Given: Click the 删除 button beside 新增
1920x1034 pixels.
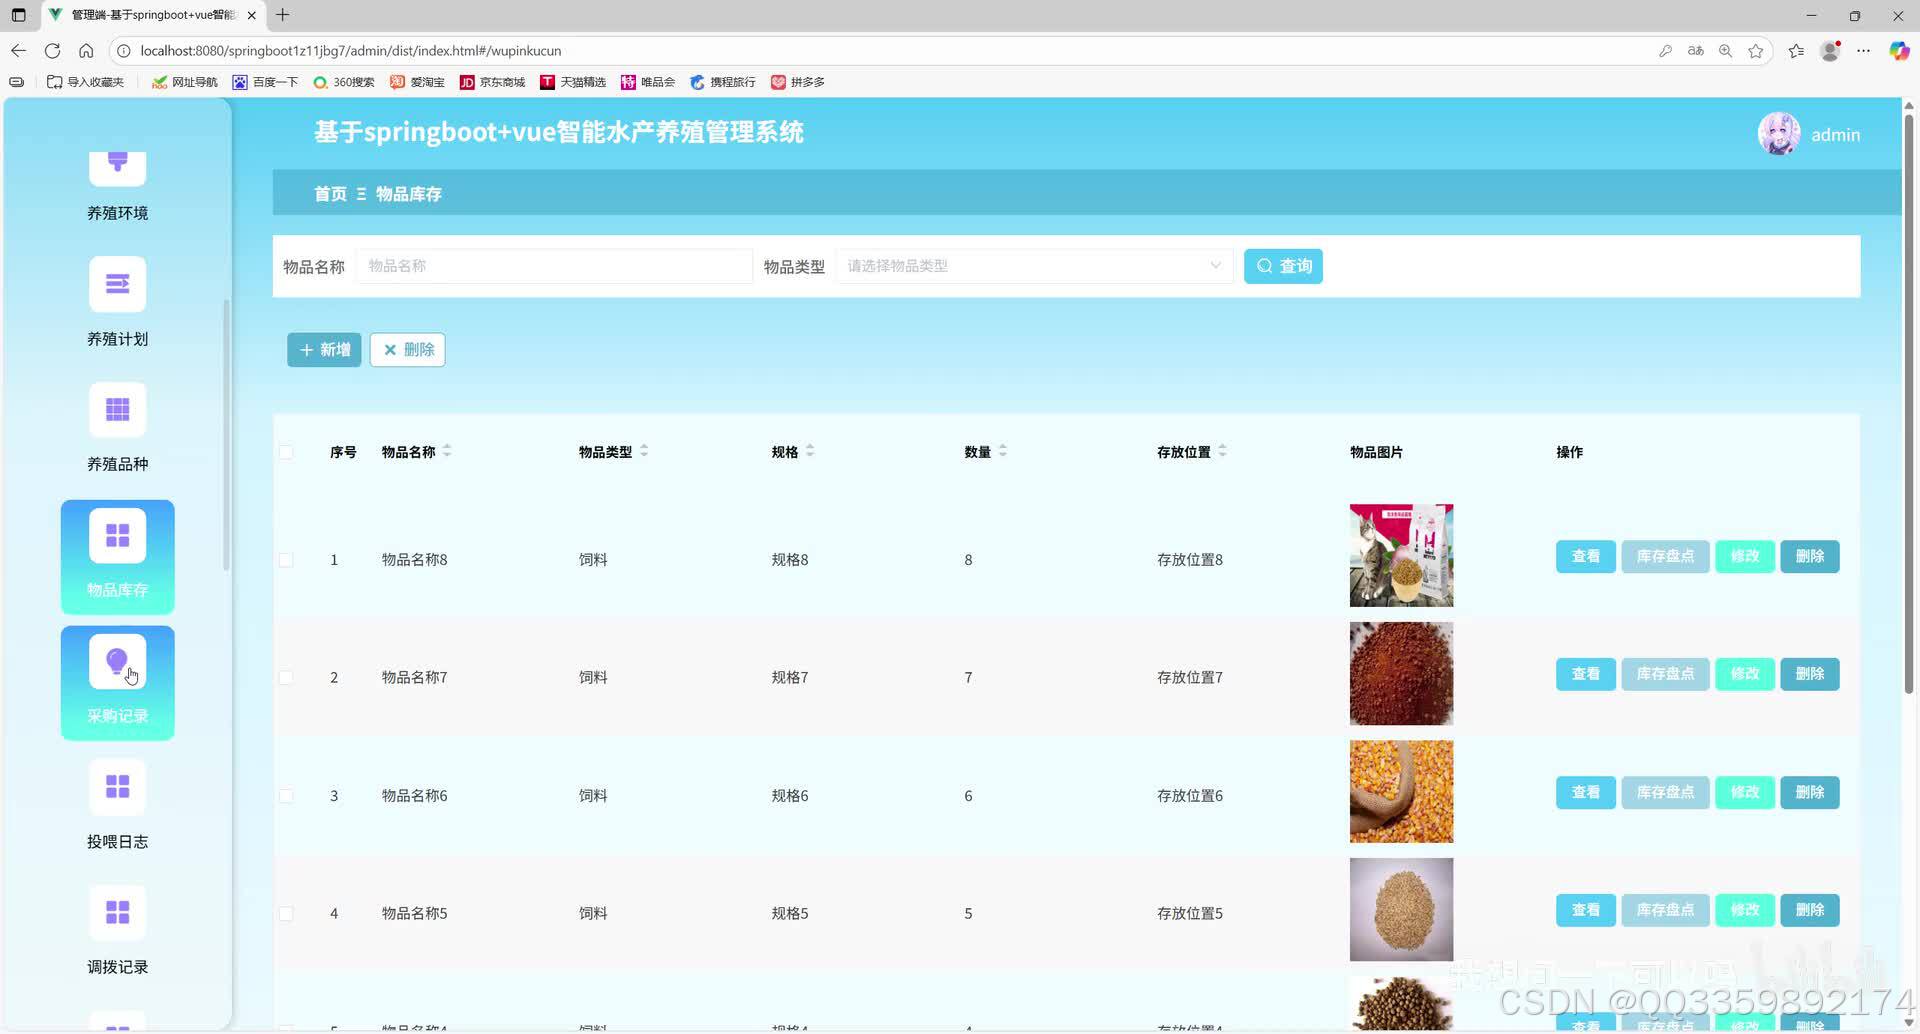Looking at the screenshot, I should pos(407,350).
